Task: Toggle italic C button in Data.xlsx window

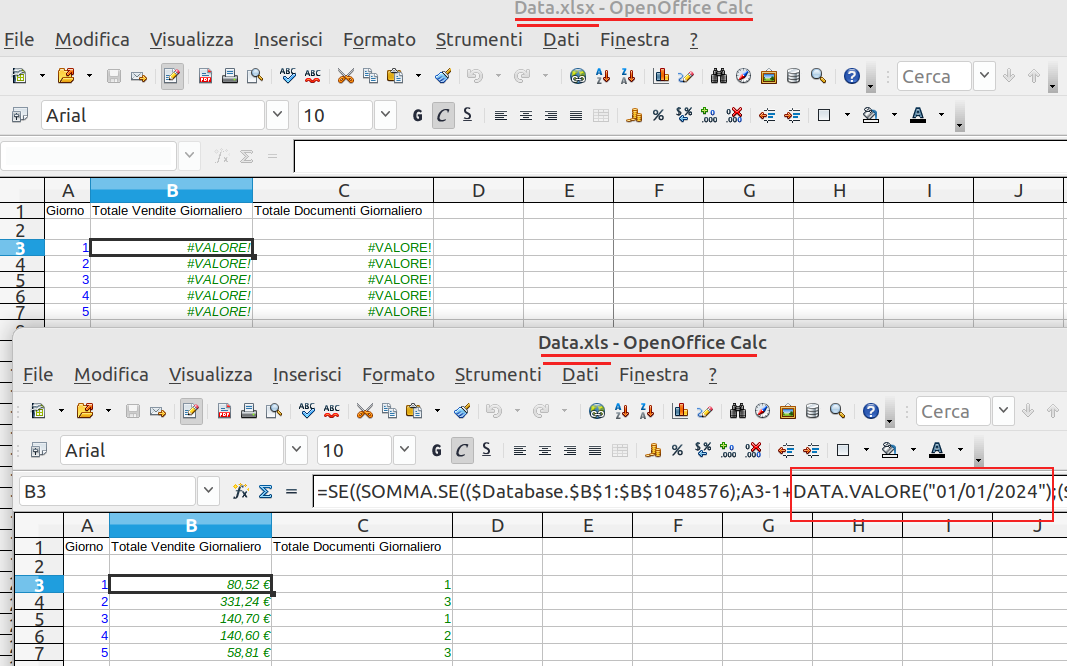Action: pos(442,115)
